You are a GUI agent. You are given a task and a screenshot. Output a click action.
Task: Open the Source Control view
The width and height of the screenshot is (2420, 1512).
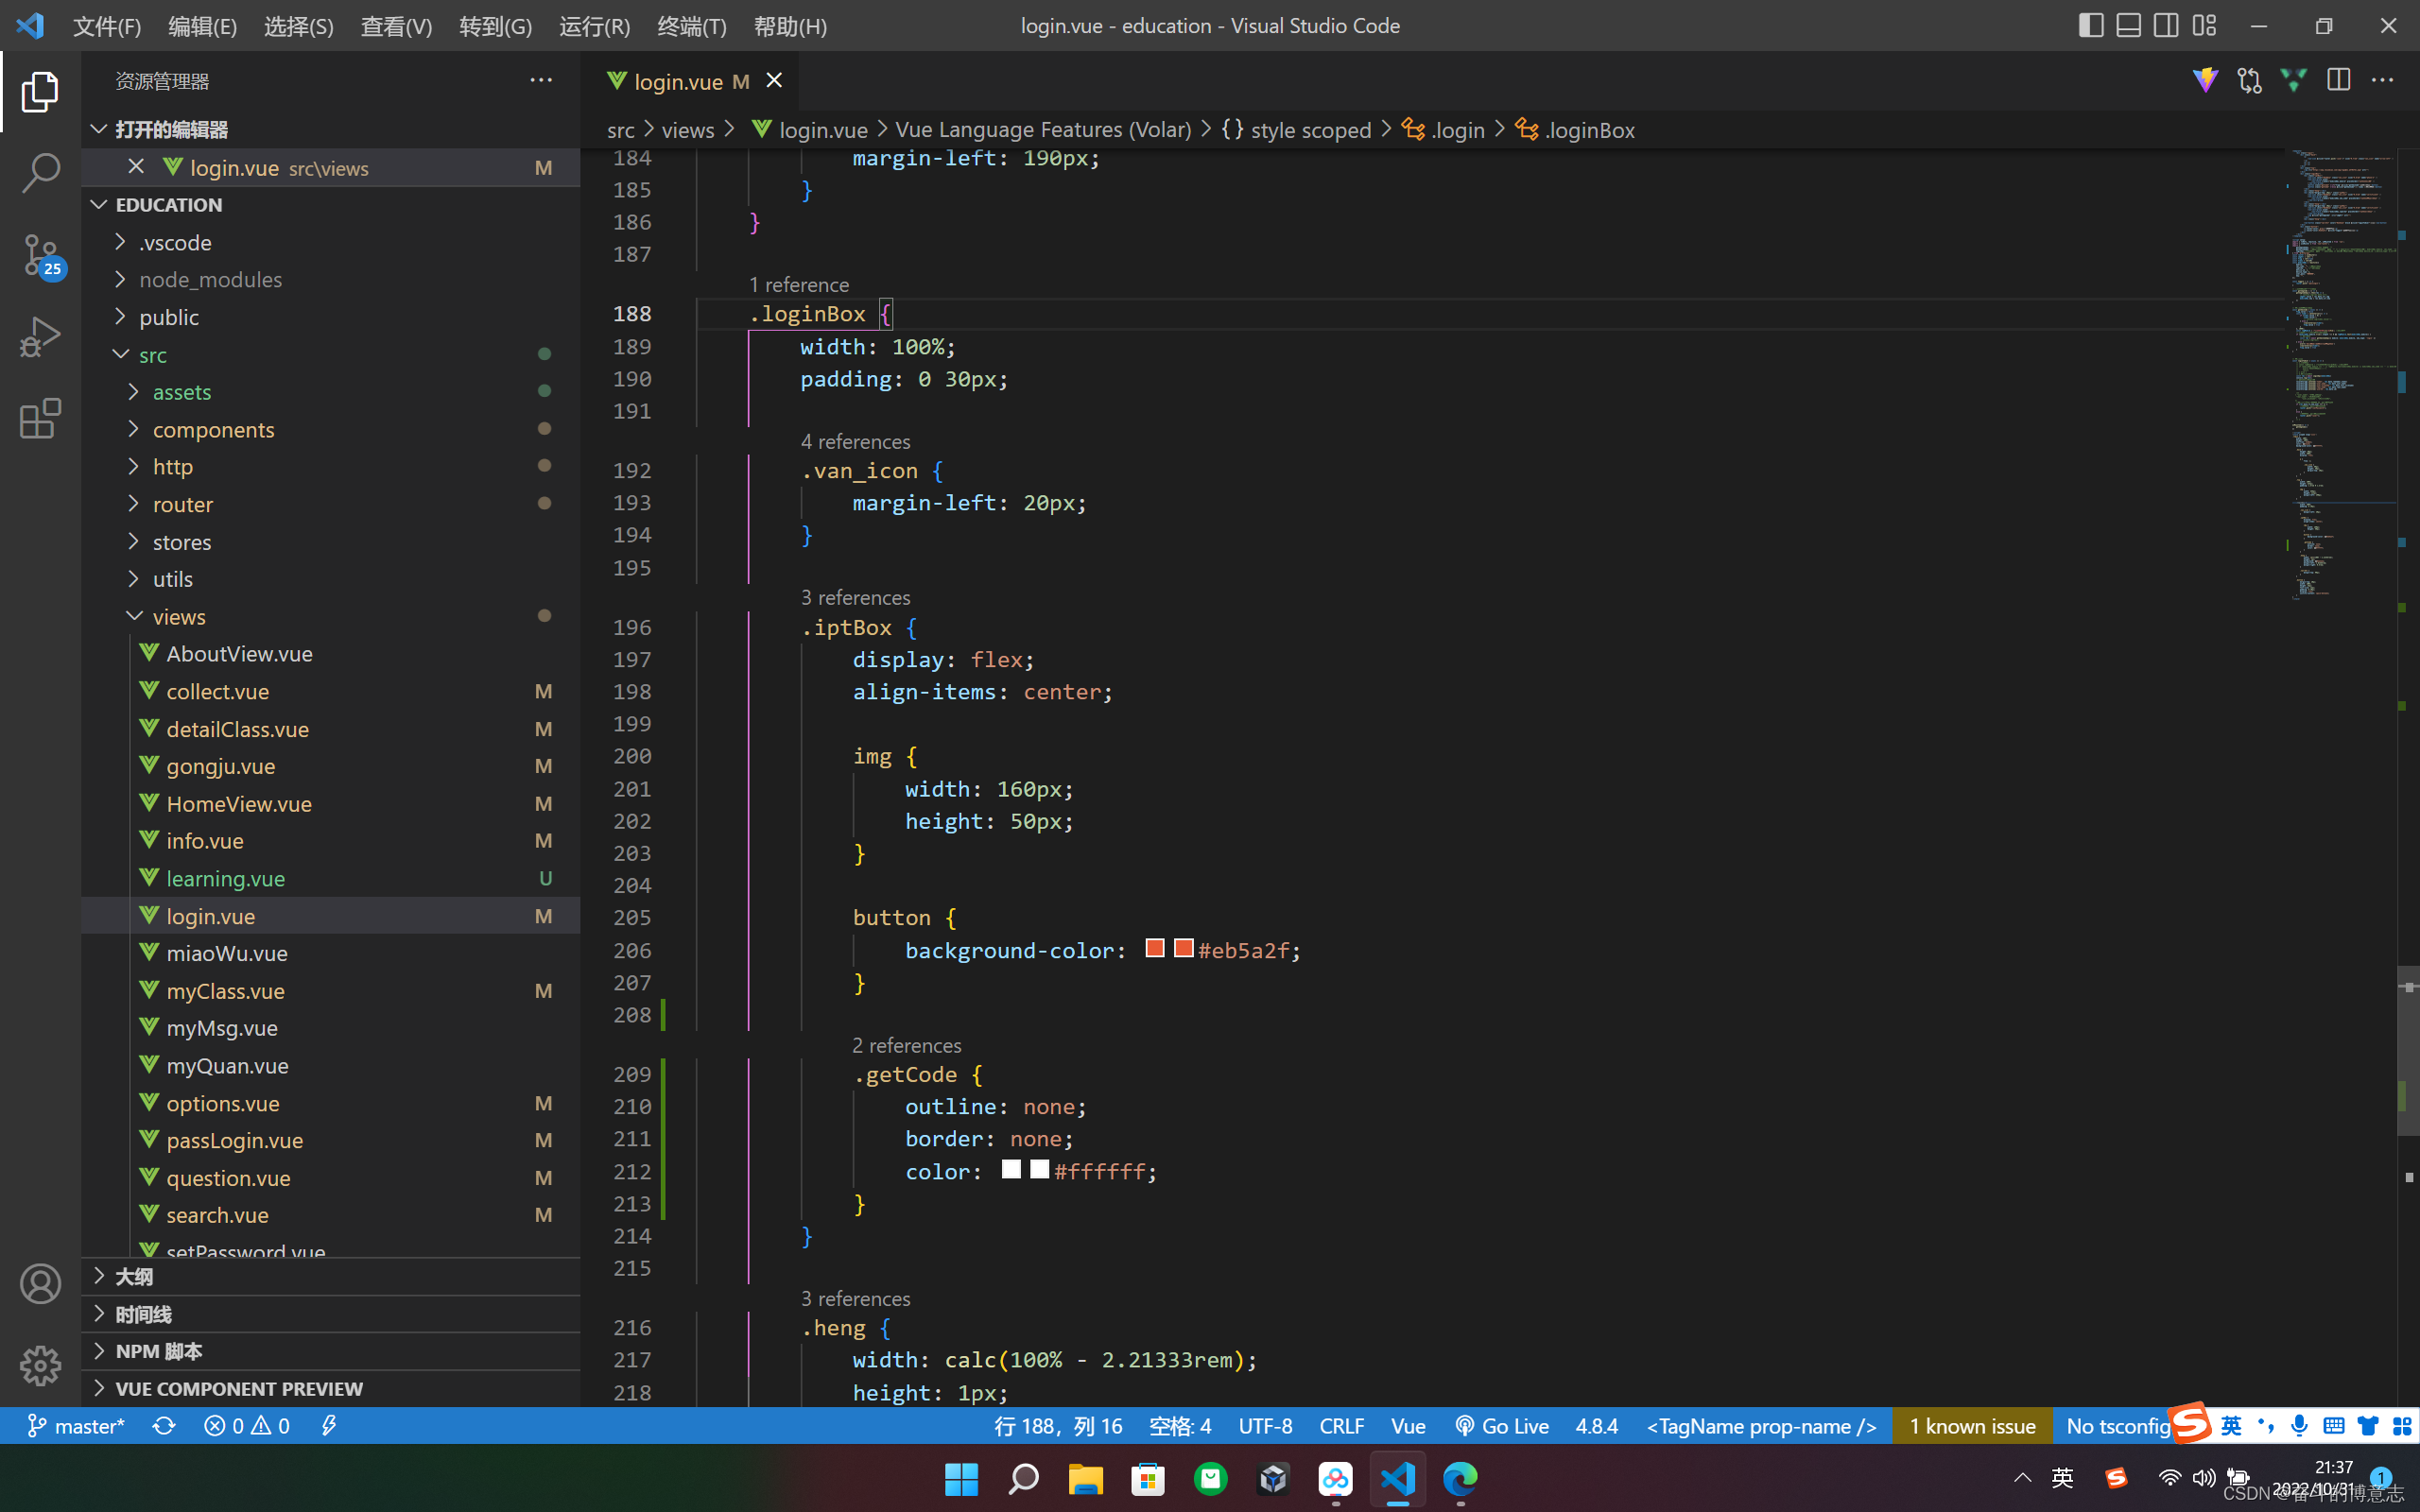pyautogui.click(x=40, y=255)
